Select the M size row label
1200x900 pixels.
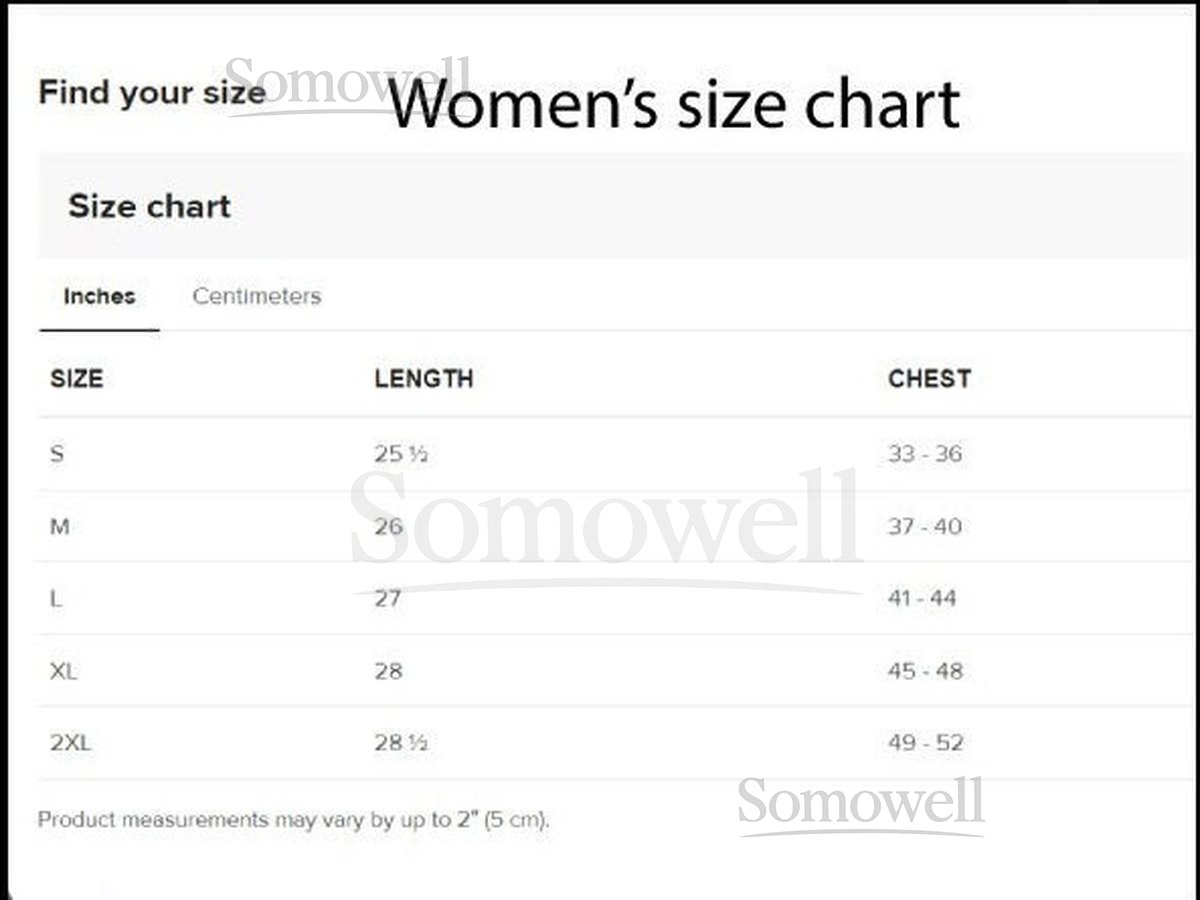tap(60, 527)
